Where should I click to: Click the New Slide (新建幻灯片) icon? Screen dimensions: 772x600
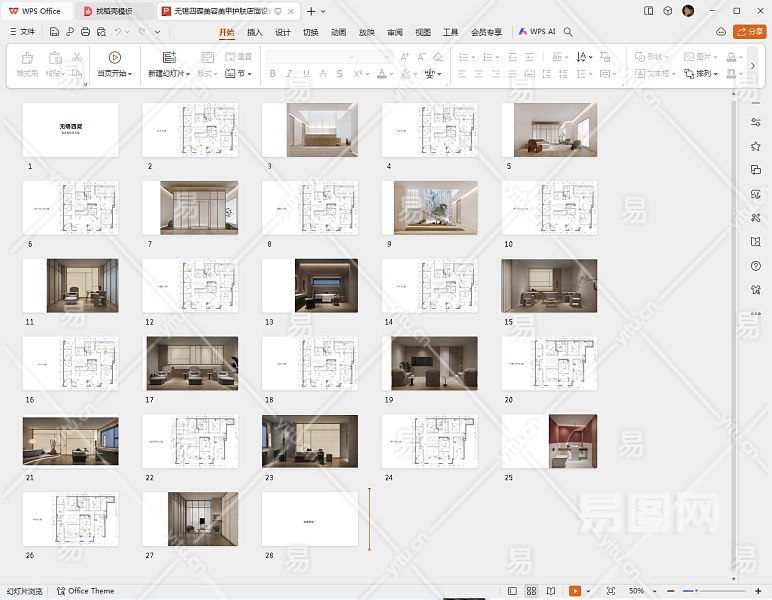[168, 58]
